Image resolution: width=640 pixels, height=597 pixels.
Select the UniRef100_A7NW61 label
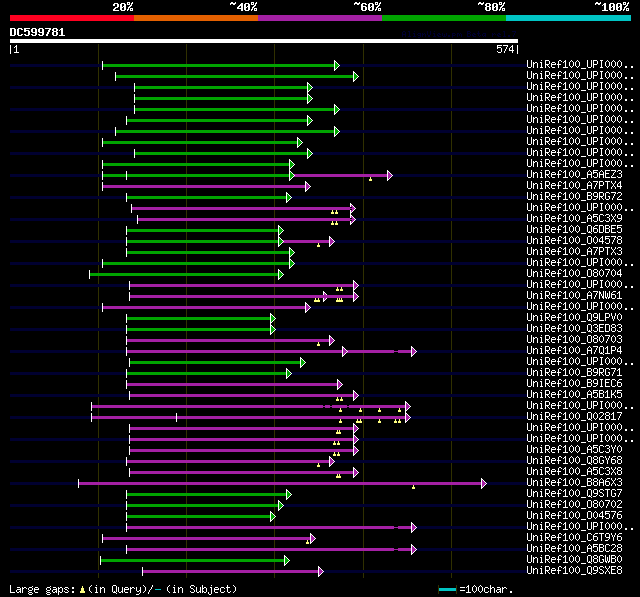pyautogui.click(x=574, y=295)
